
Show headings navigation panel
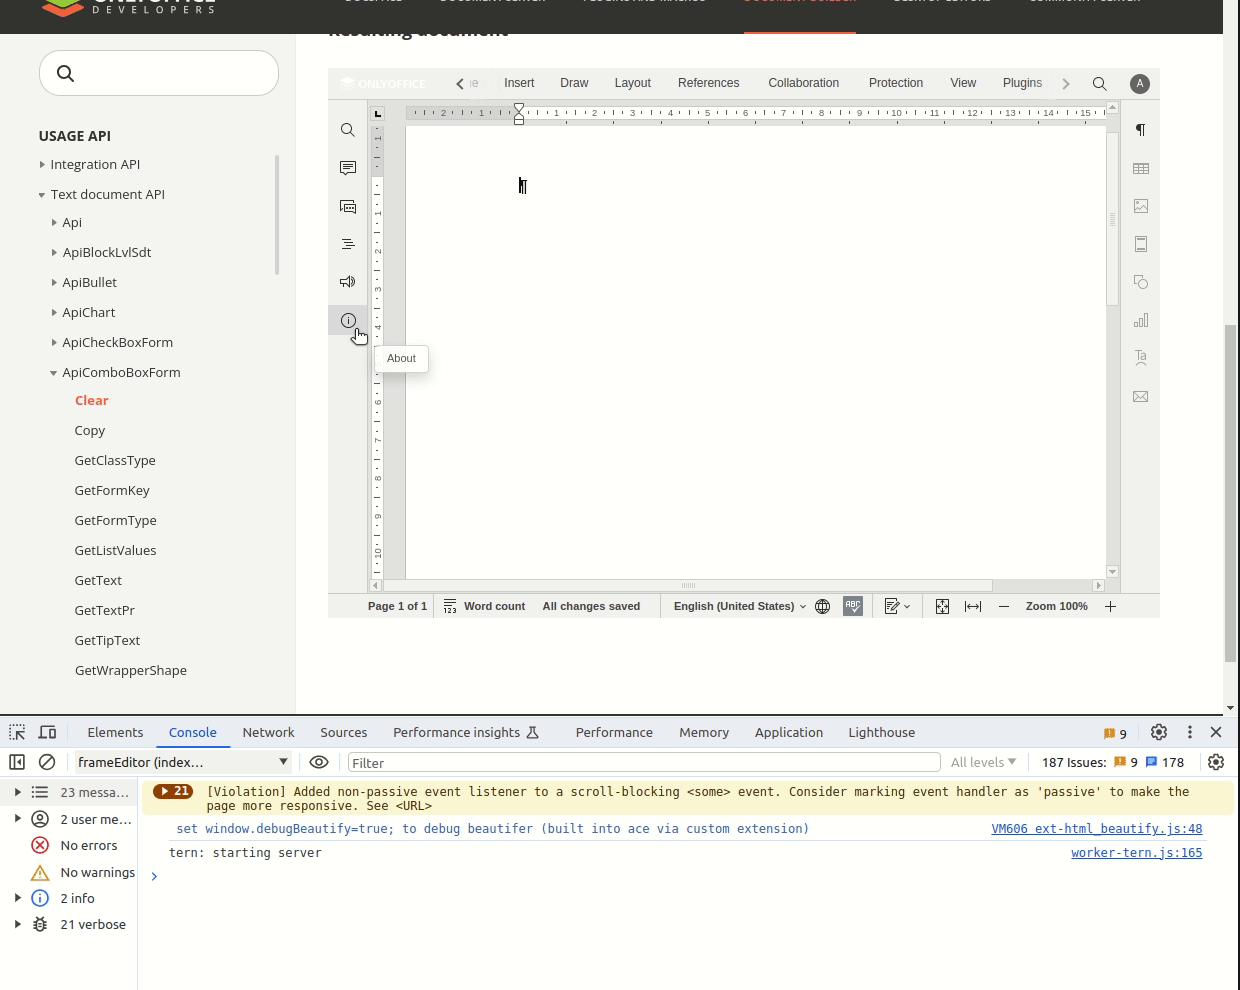point(348,244)
